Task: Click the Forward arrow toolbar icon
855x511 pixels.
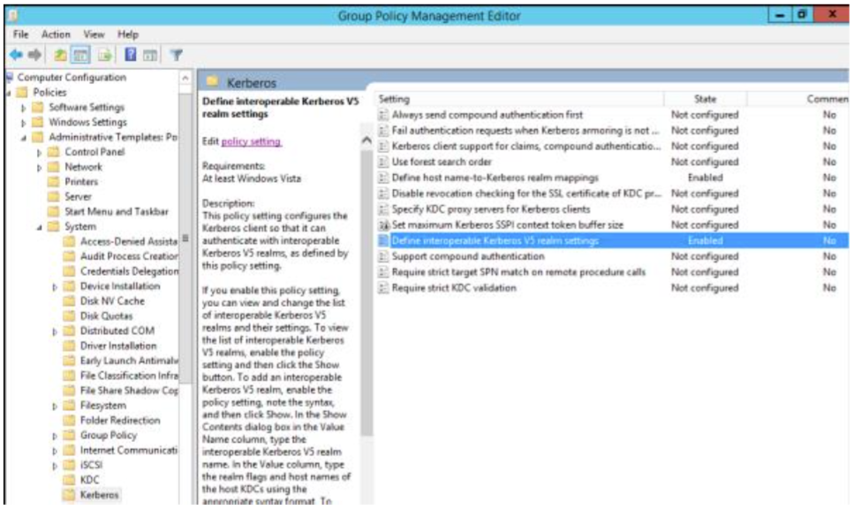Action: coord(35,55)
